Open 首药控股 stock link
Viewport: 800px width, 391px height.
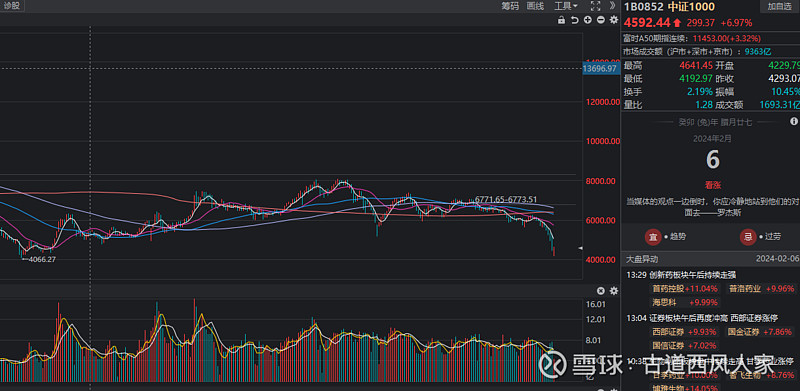point(668,288)
